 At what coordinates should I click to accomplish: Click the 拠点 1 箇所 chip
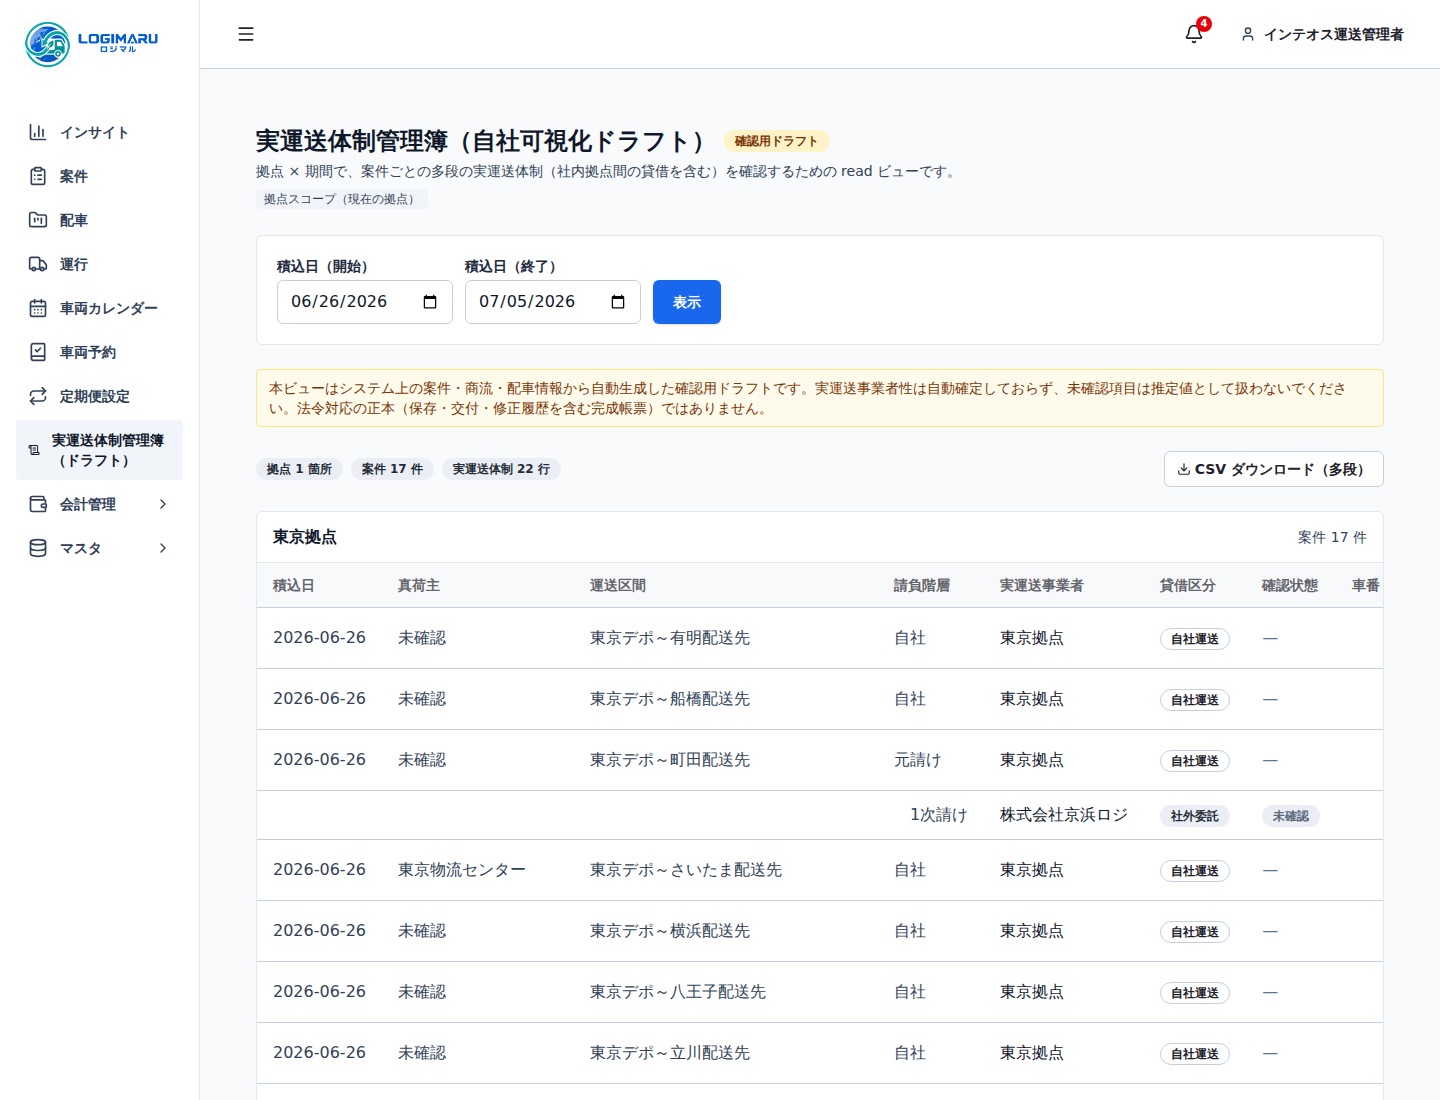point(299,469)
